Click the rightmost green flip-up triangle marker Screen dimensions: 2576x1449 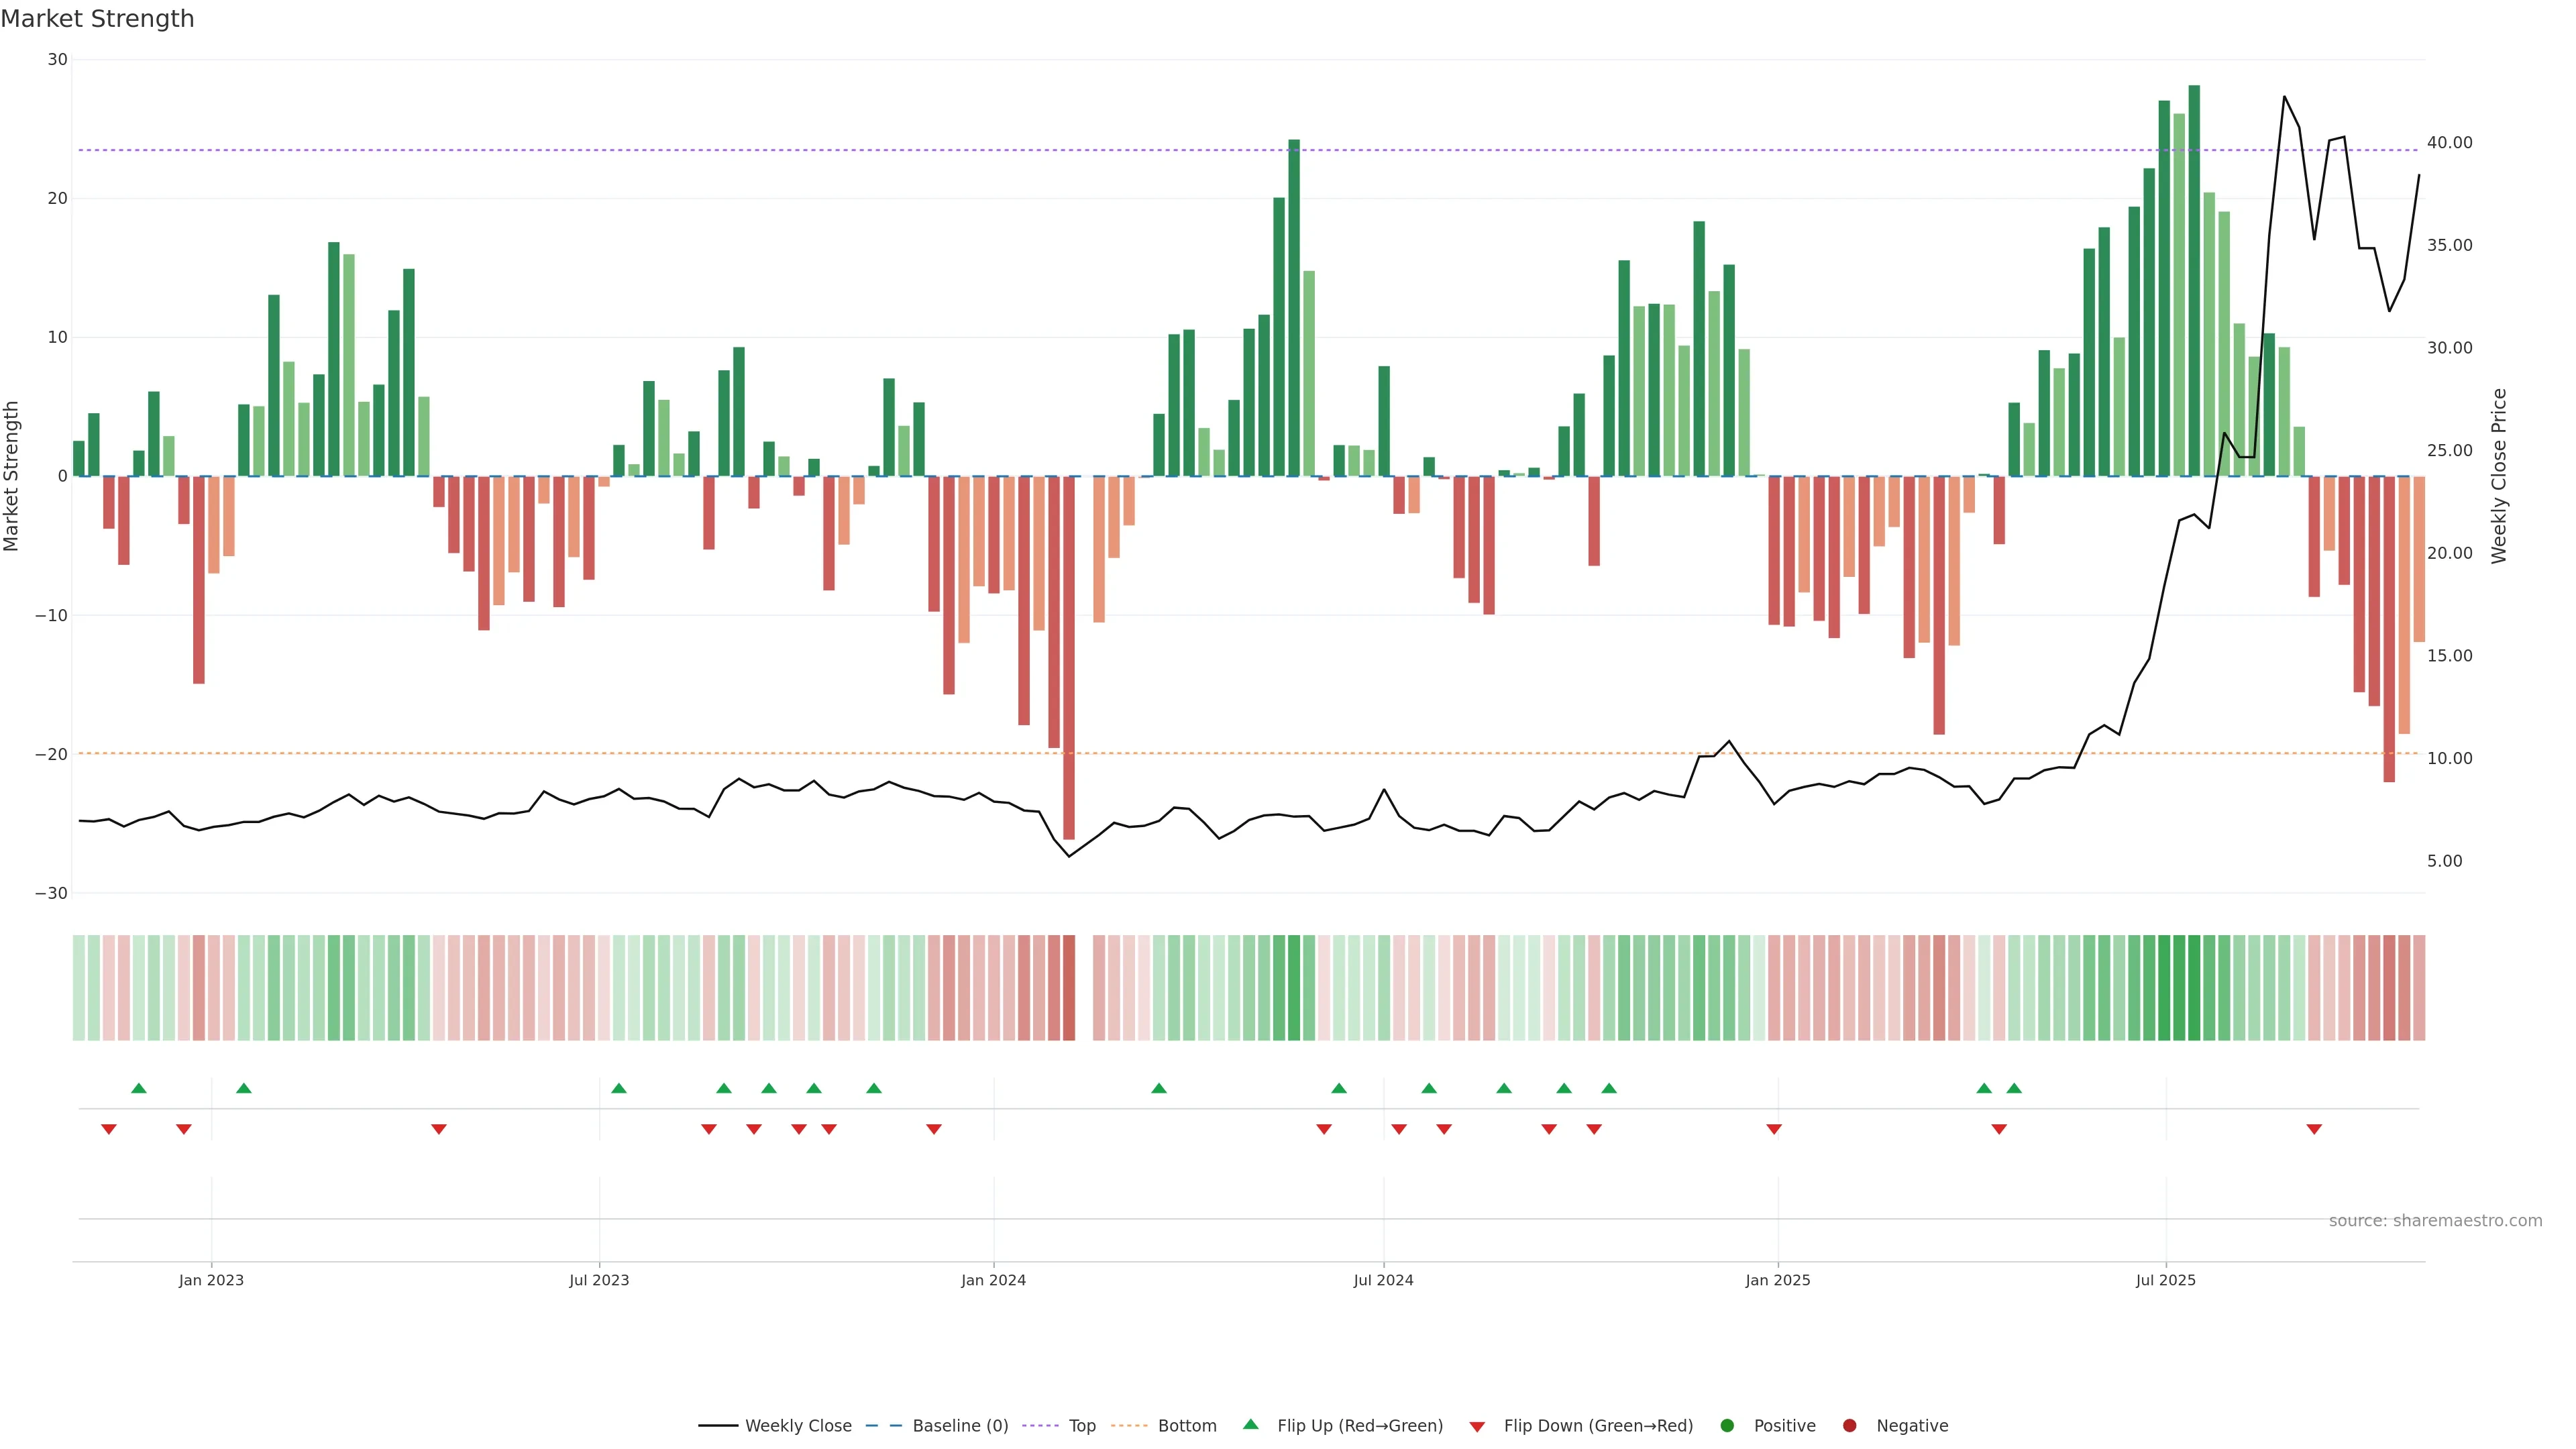pyautogui.click(x=2014, y=1088)
